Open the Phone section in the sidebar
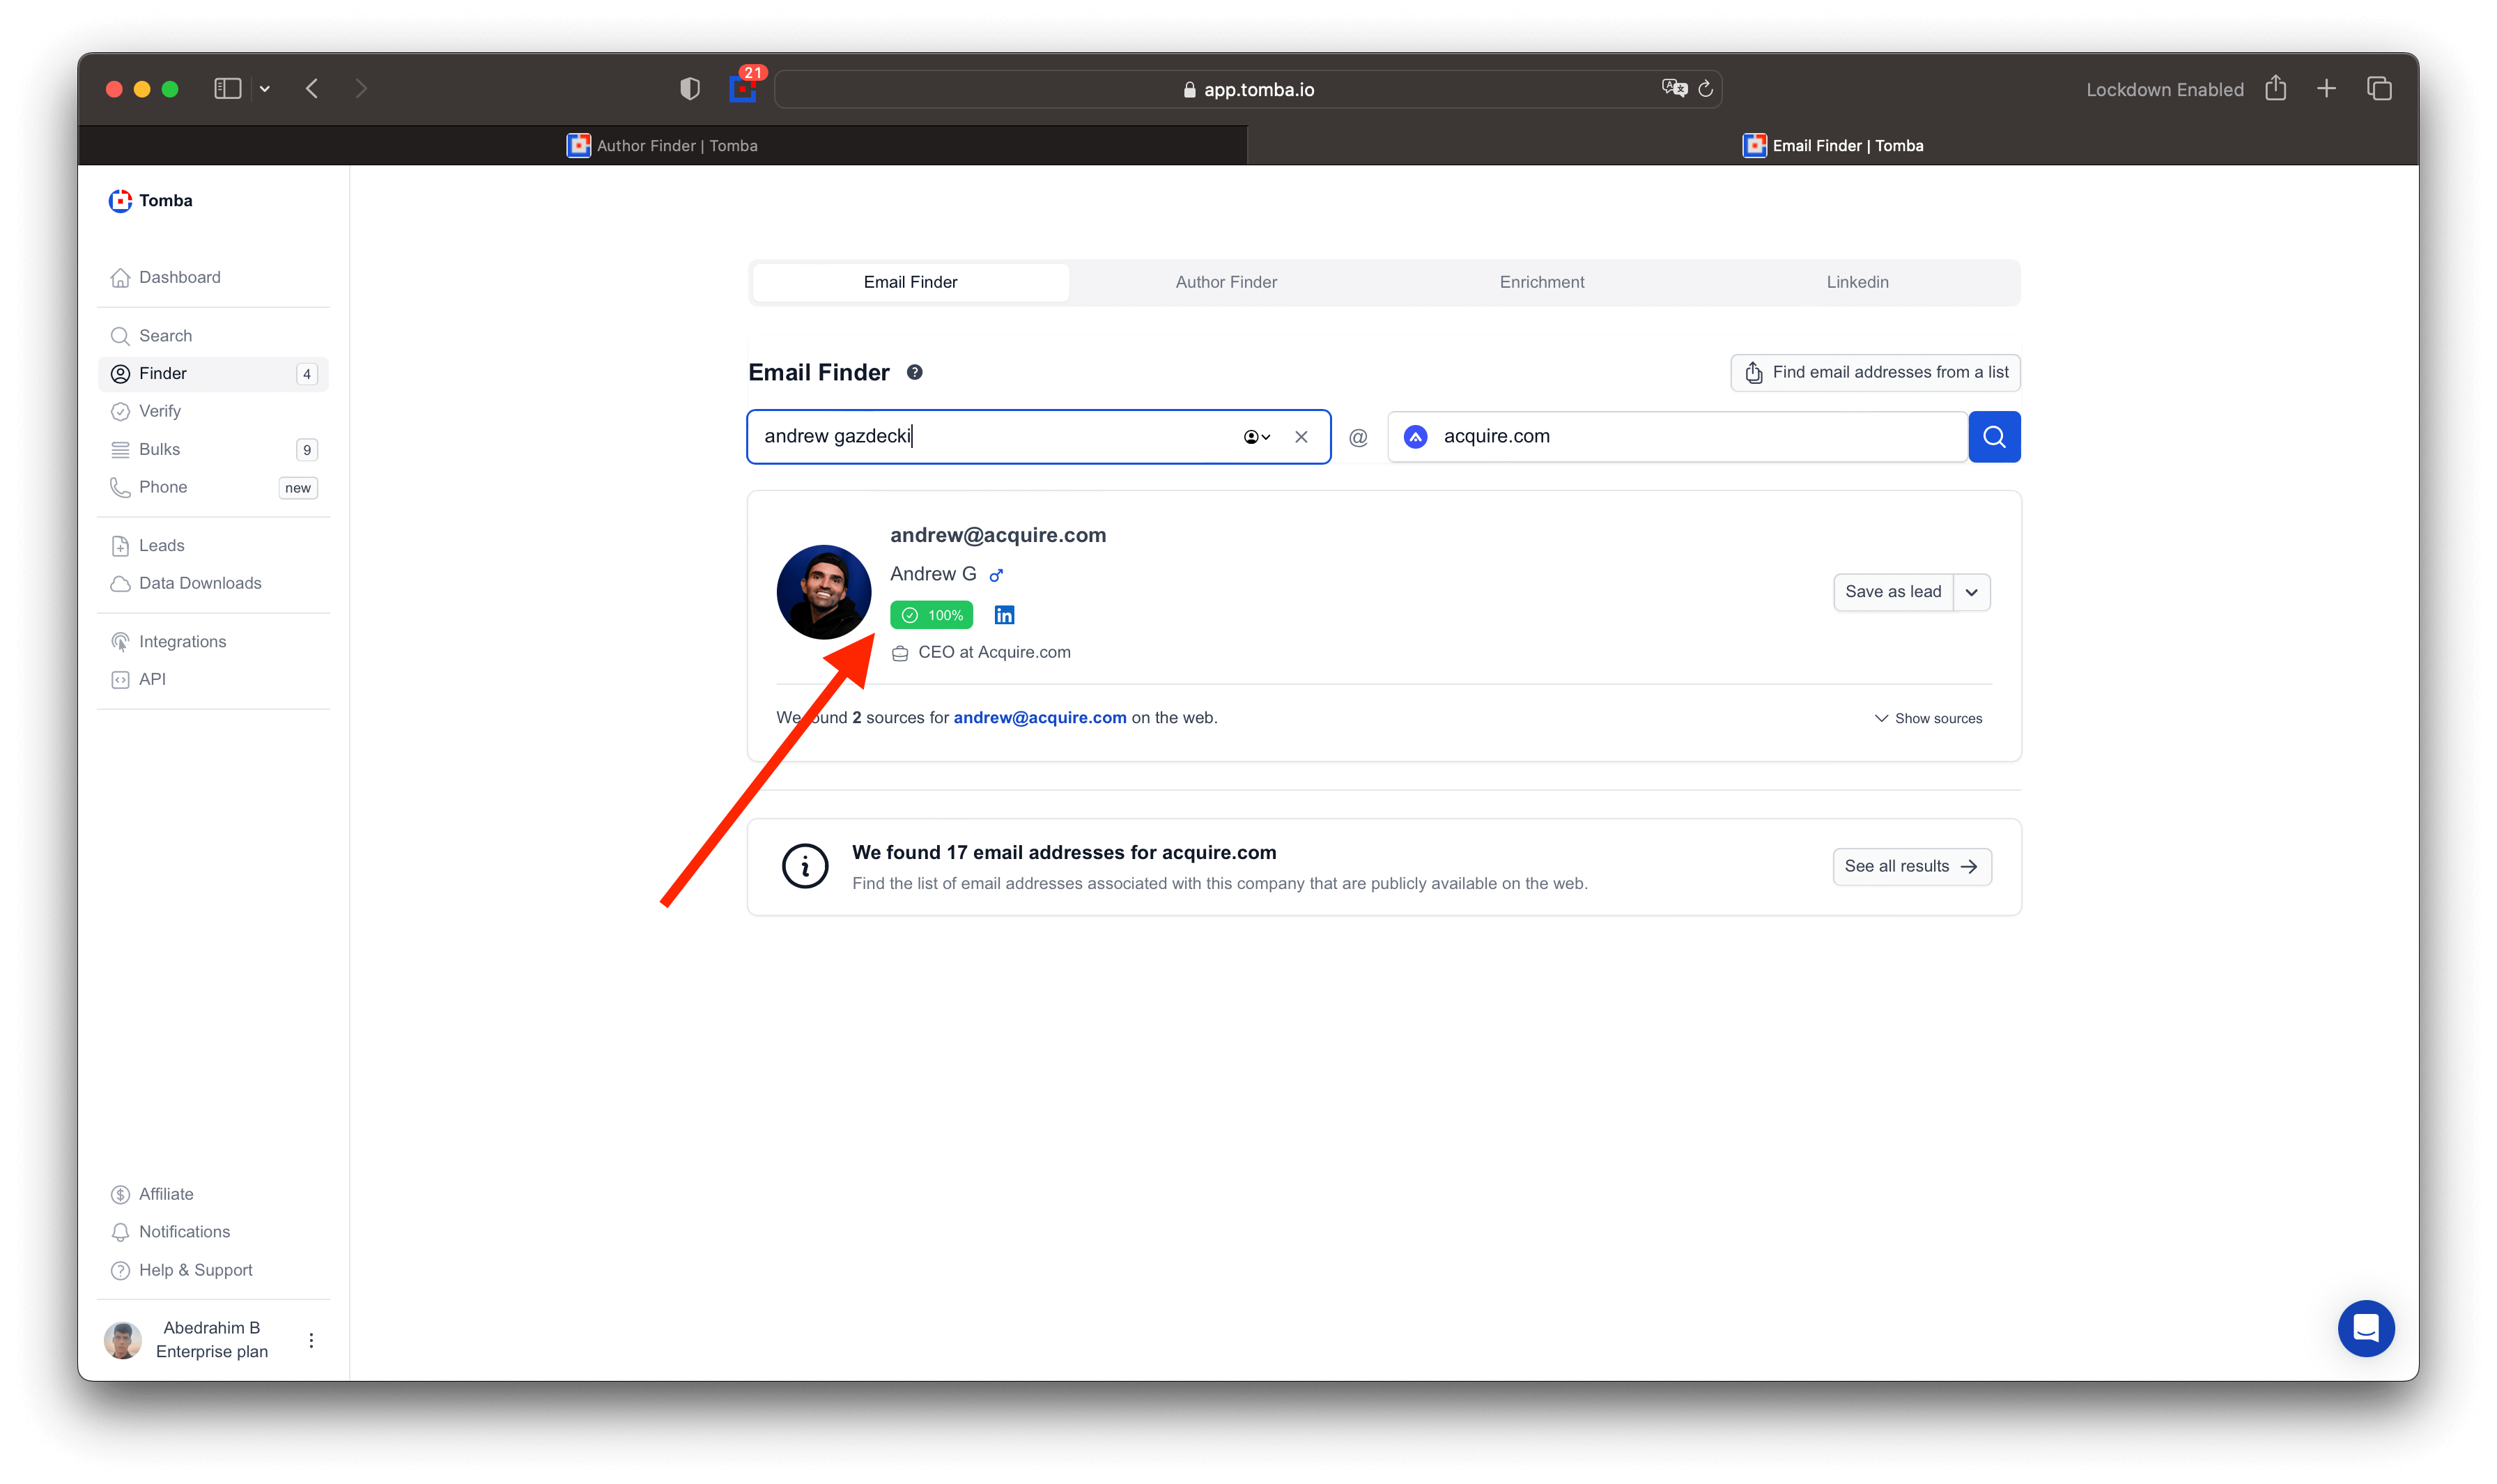 (213, 487)
